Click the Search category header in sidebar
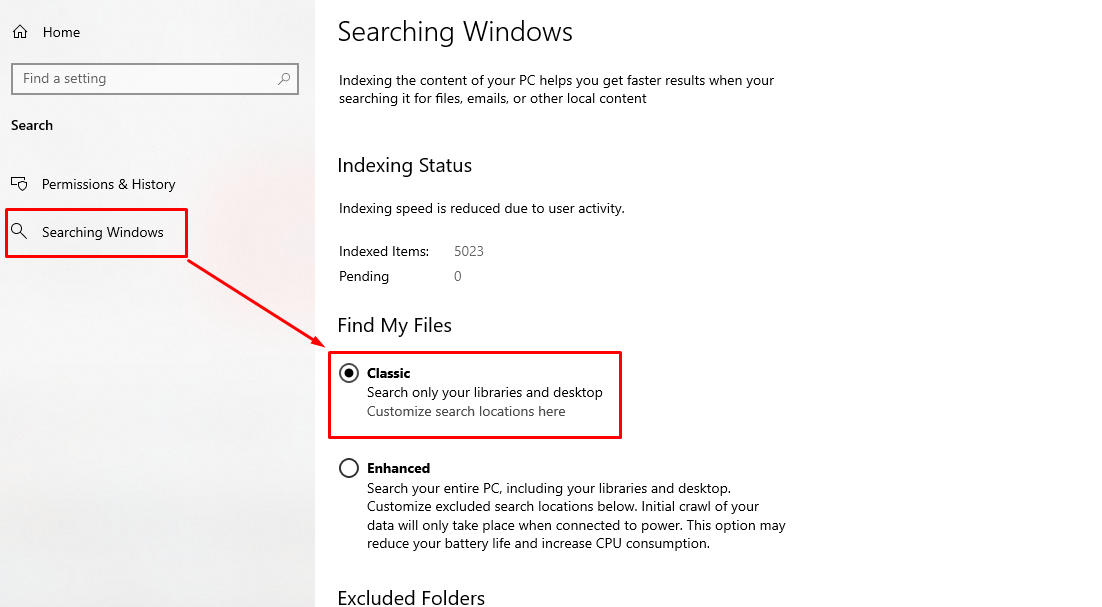Viewport: 1102px width, 607px height. click(32, 125)
